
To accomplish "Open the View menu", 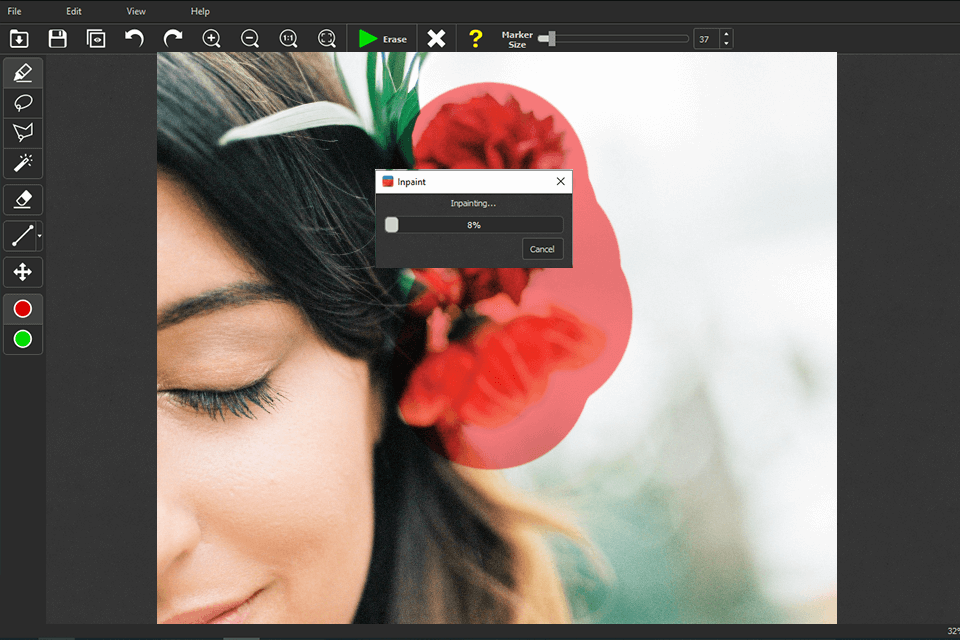I will (x=136, y=11).
